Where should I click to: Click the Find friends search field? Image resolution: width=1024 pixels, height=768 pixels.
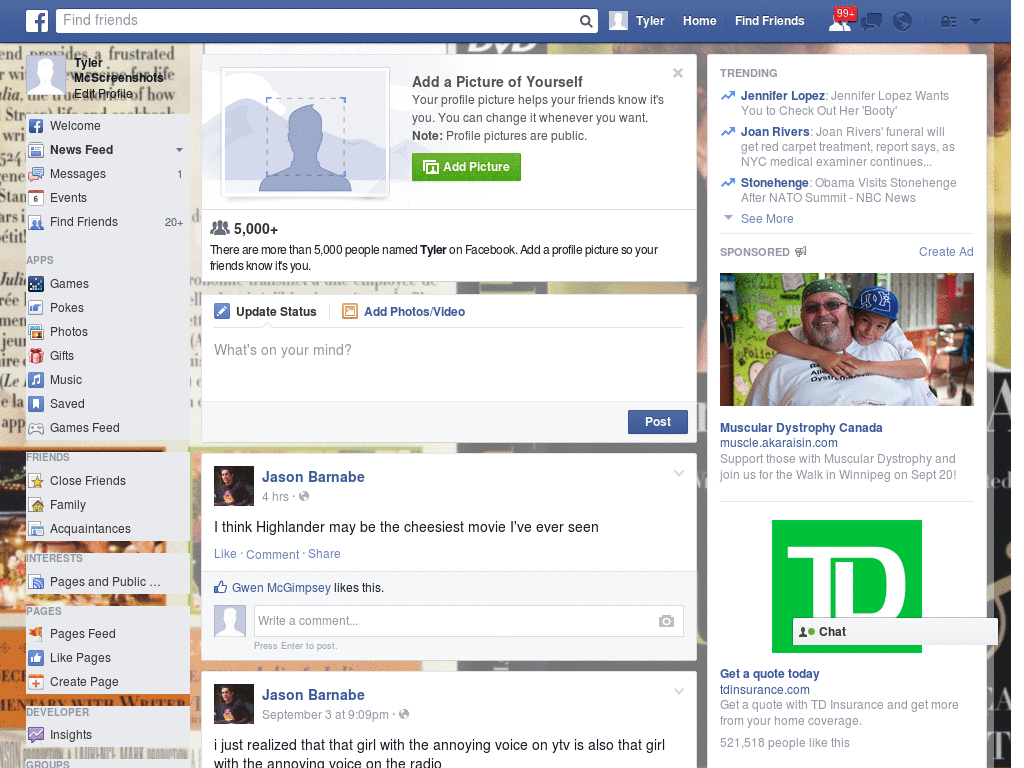[317, 21]
